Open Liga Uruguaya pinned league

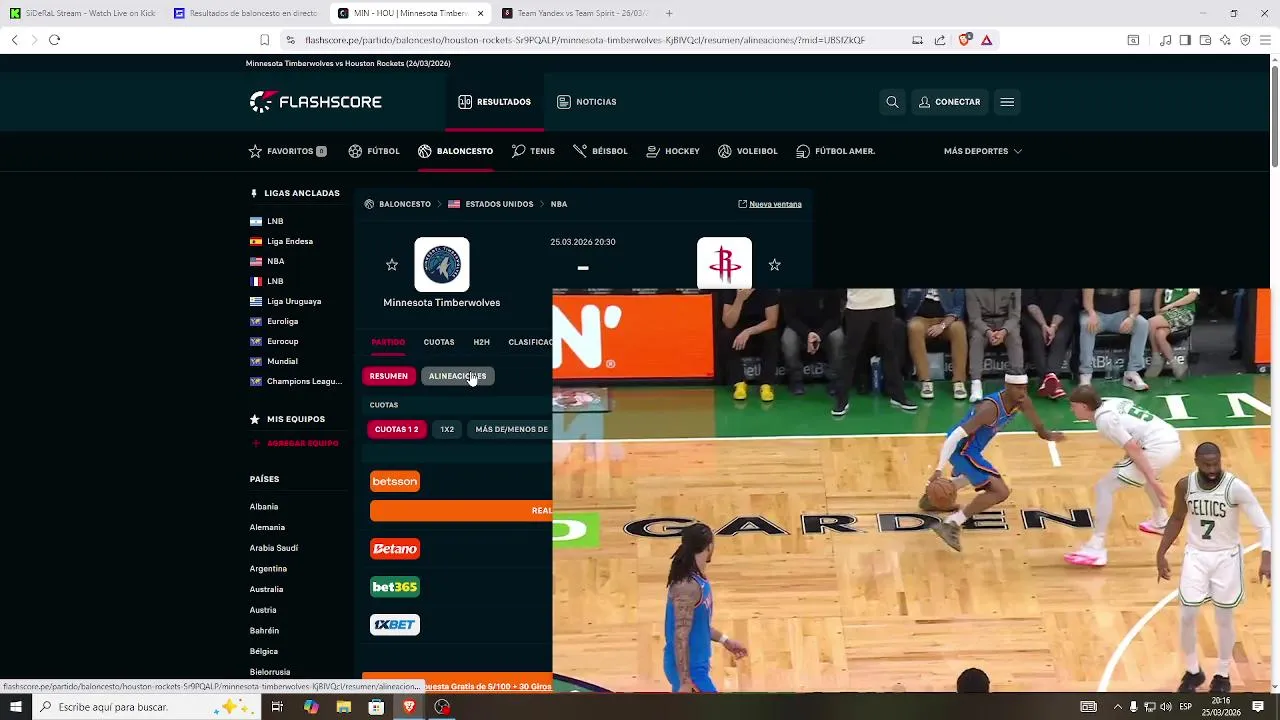click(285, 301)
